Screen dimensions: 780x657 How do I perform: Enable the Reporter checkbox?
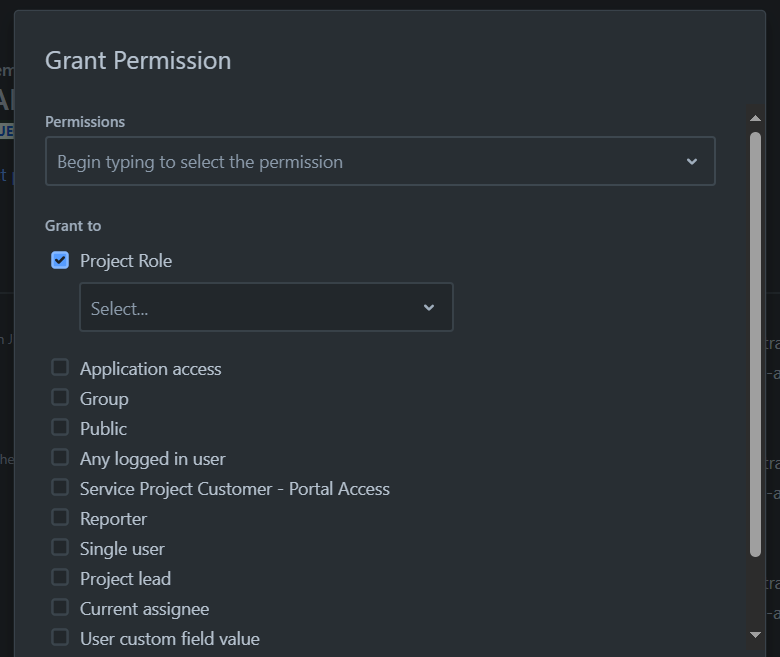[x=60, y=518]
